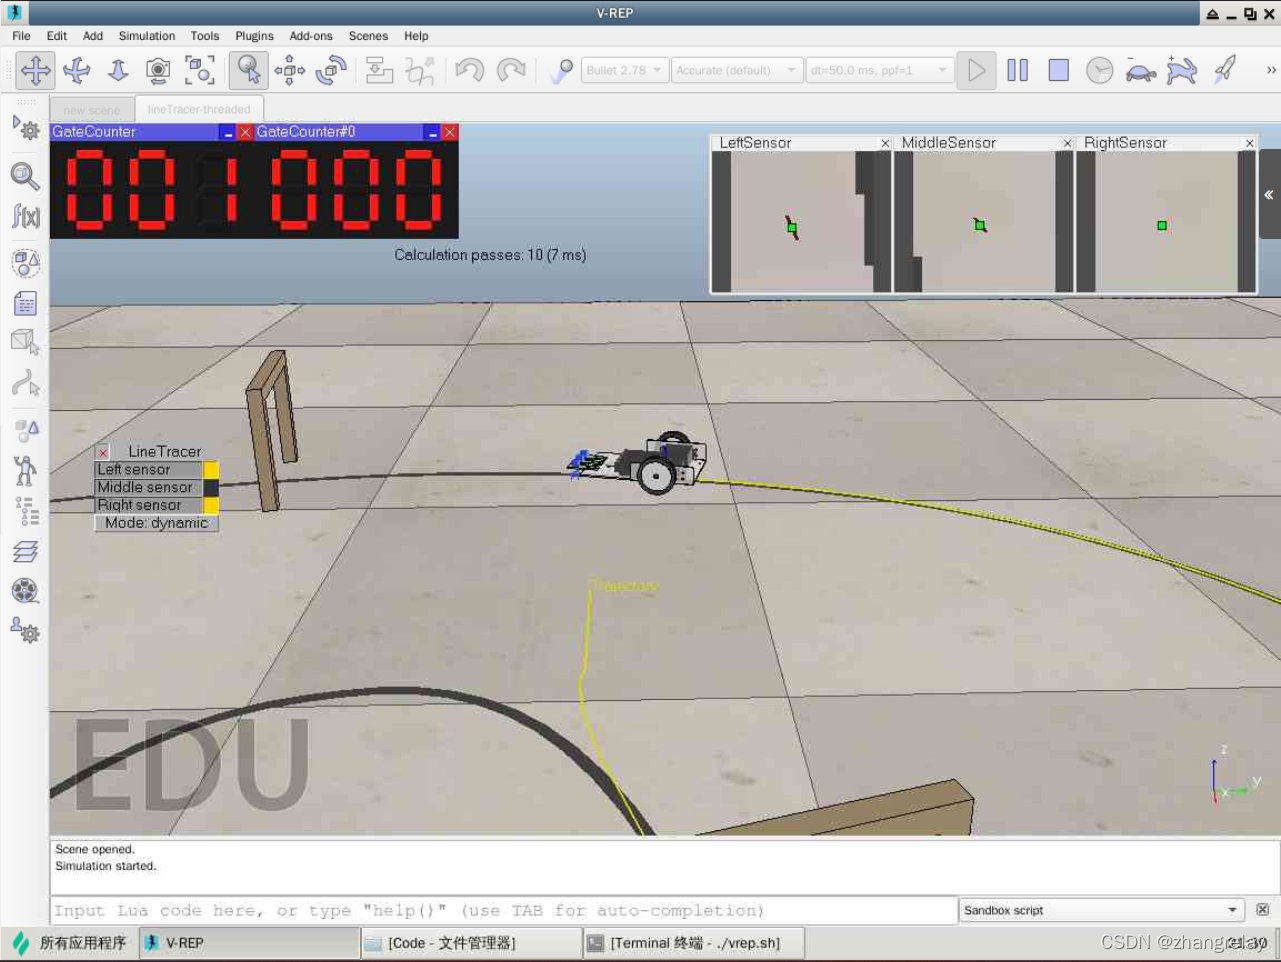This screenshot has width=1281, height=962.
Task: Toggle the scene hierarchy icon
Action: [x=27, y=511]
